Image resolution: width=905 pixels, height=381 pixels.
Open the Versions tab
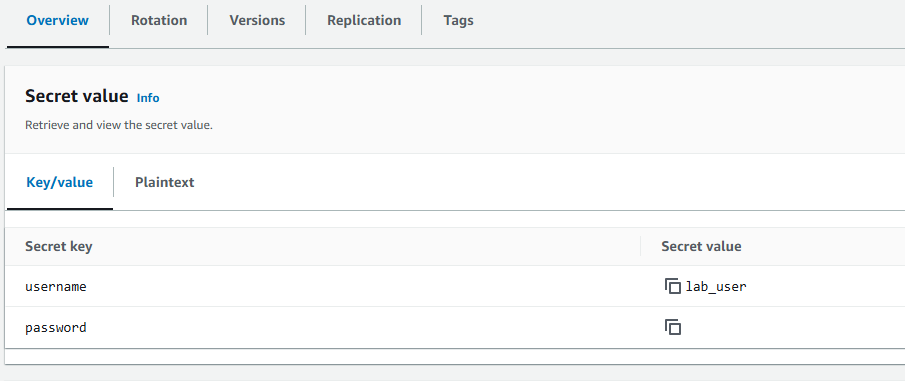point(257,20)
